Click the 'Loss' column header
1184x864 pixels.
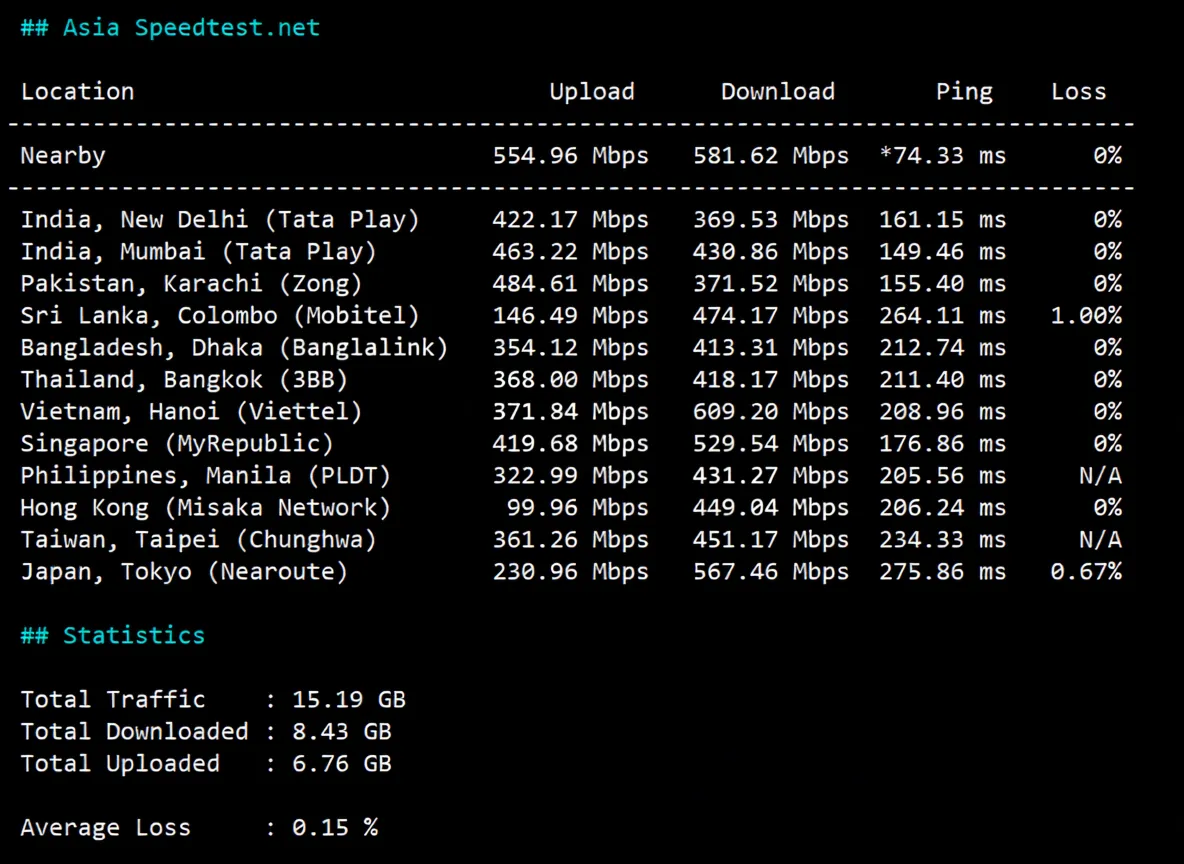click(1078, 91)
